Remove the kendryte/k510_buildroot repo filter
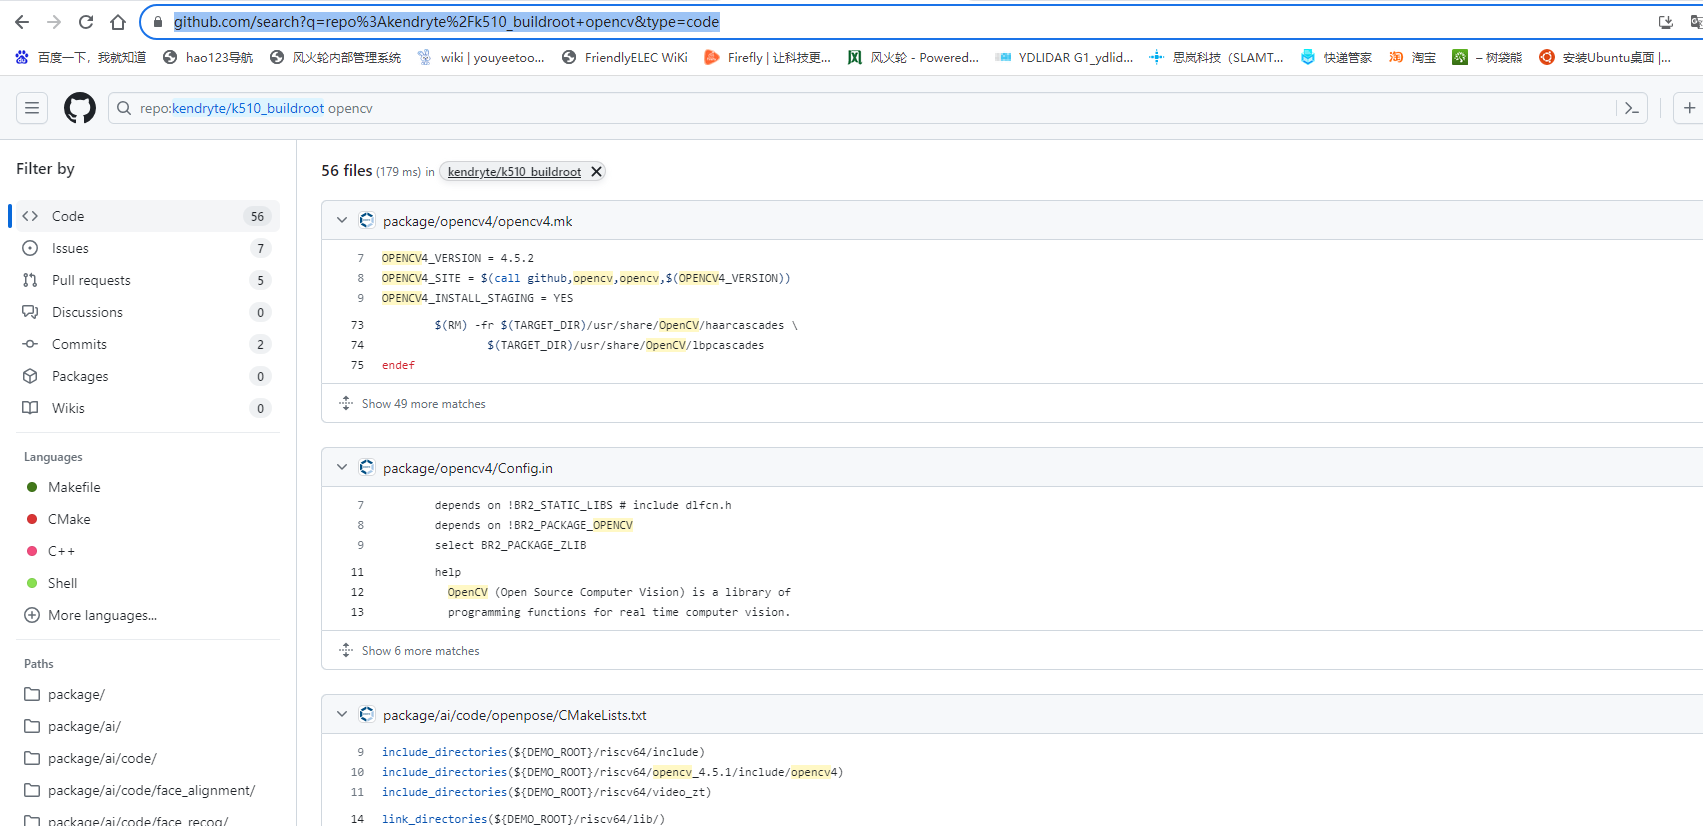1703x826 pixels. [x=596, y=172]
